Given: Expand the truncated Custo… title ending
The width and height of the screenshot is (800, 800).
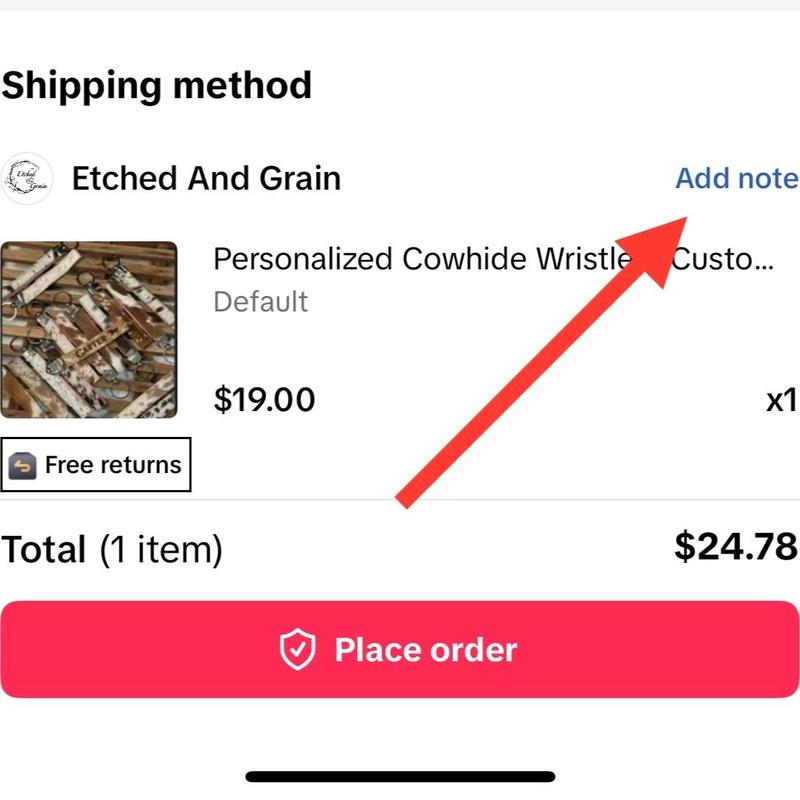Looking at the screenshot, I should 722,259.
